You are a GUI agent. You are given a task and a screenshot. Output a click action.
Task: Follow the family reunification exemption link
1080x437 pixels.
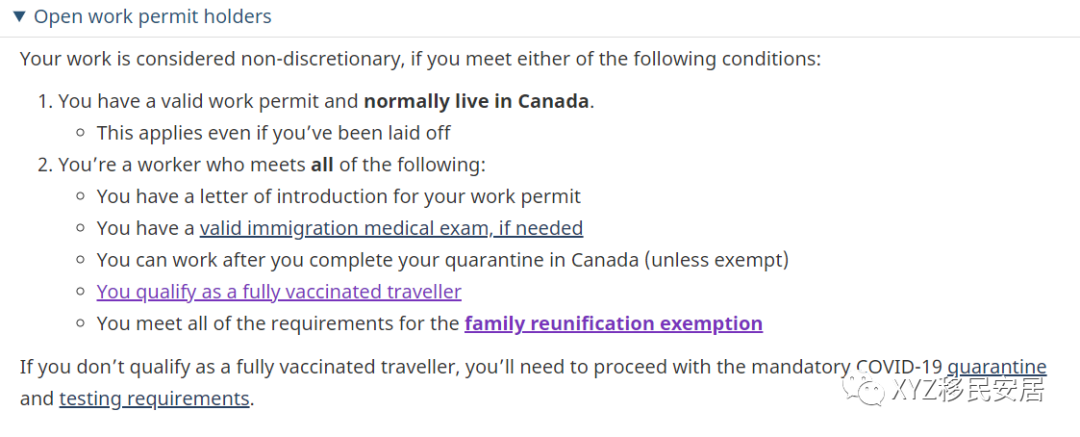click(613, 323)
